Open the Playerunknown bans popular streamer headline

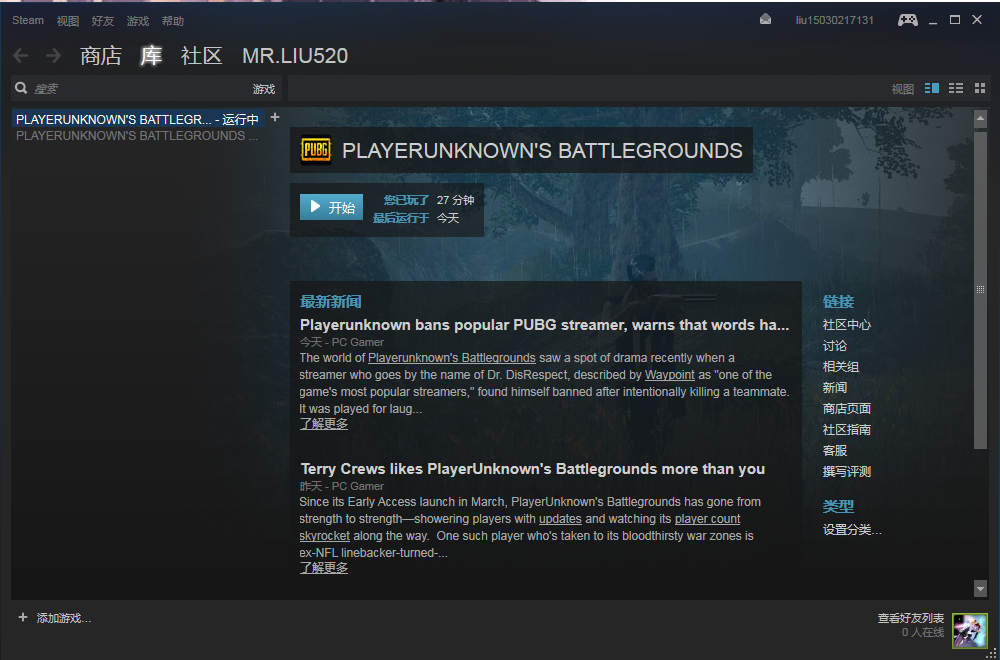click(x=545, y=325)
